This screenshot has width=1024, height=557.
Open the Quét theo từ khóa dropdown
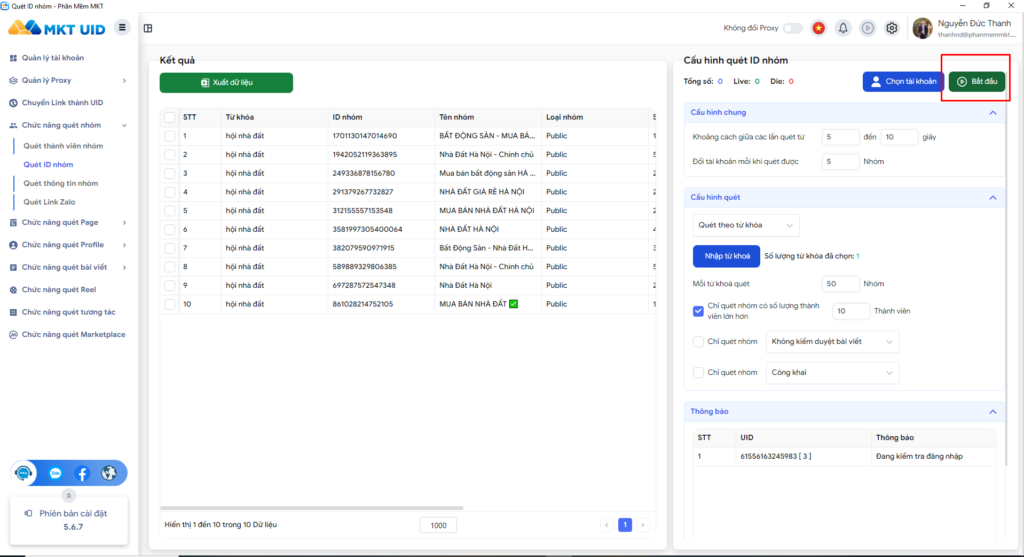click(x=746, y=225)
